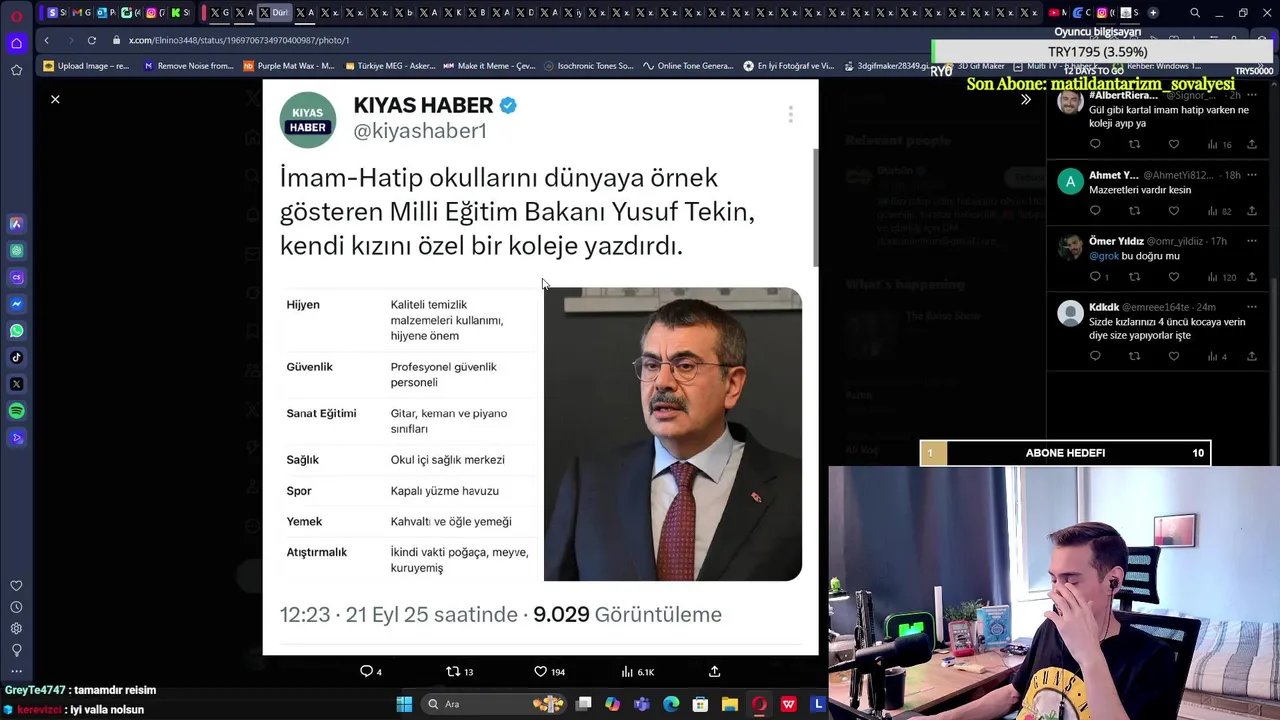This screenshot has height=720, width=1280.
Task: Collapse the replies sidebar with double chevron
Action: [1025, 99]
